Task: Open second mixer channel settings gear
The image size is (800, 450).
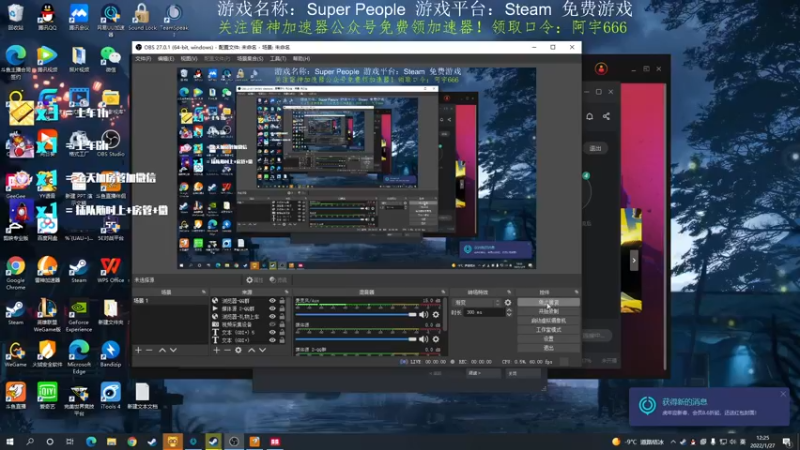Action: [x=436, y=339]
